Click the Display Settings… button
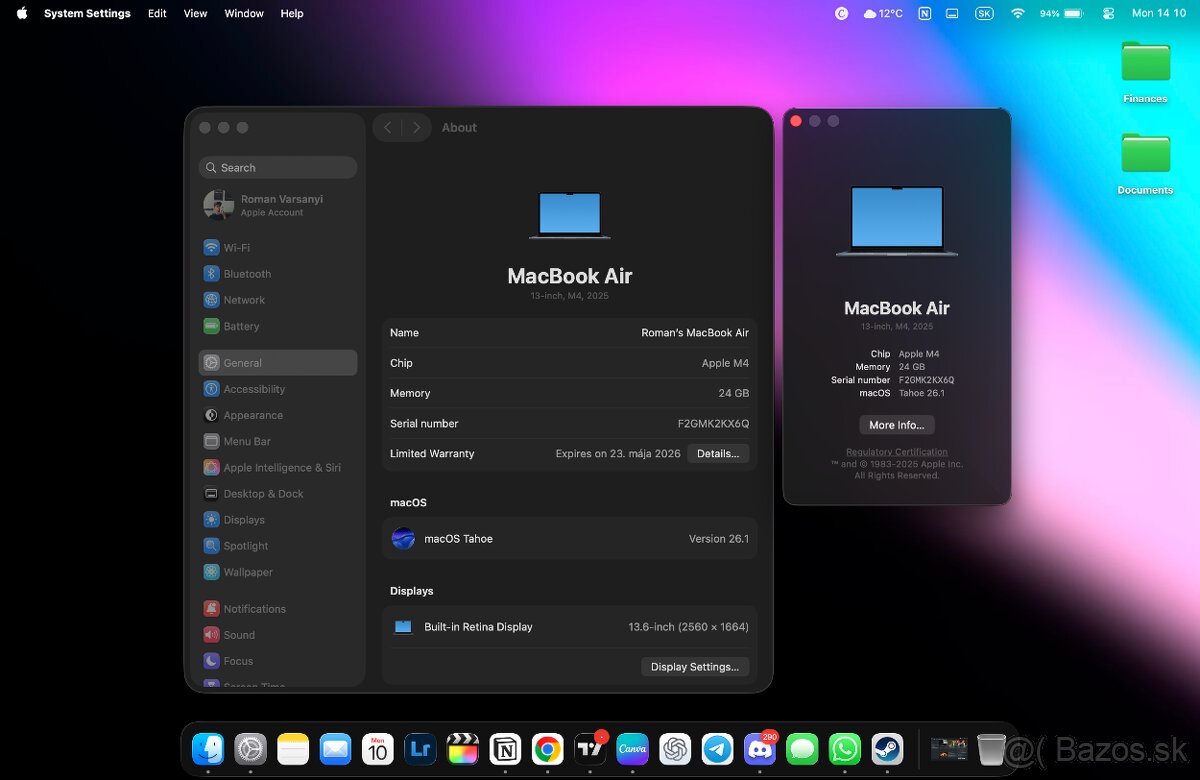Image resolution: width=1200 pixels, height=780 pixels. [x=694, y=667]
